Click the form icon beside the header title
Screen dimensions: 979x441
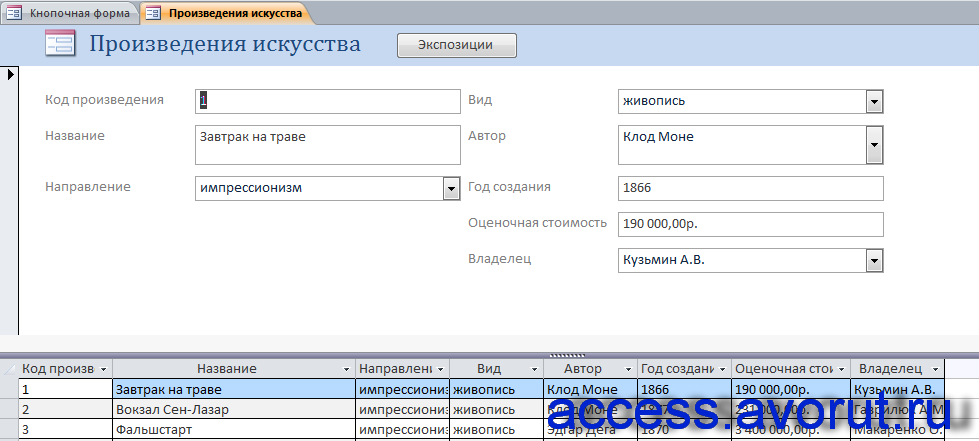pyautogui.click(x=60, y=44)
